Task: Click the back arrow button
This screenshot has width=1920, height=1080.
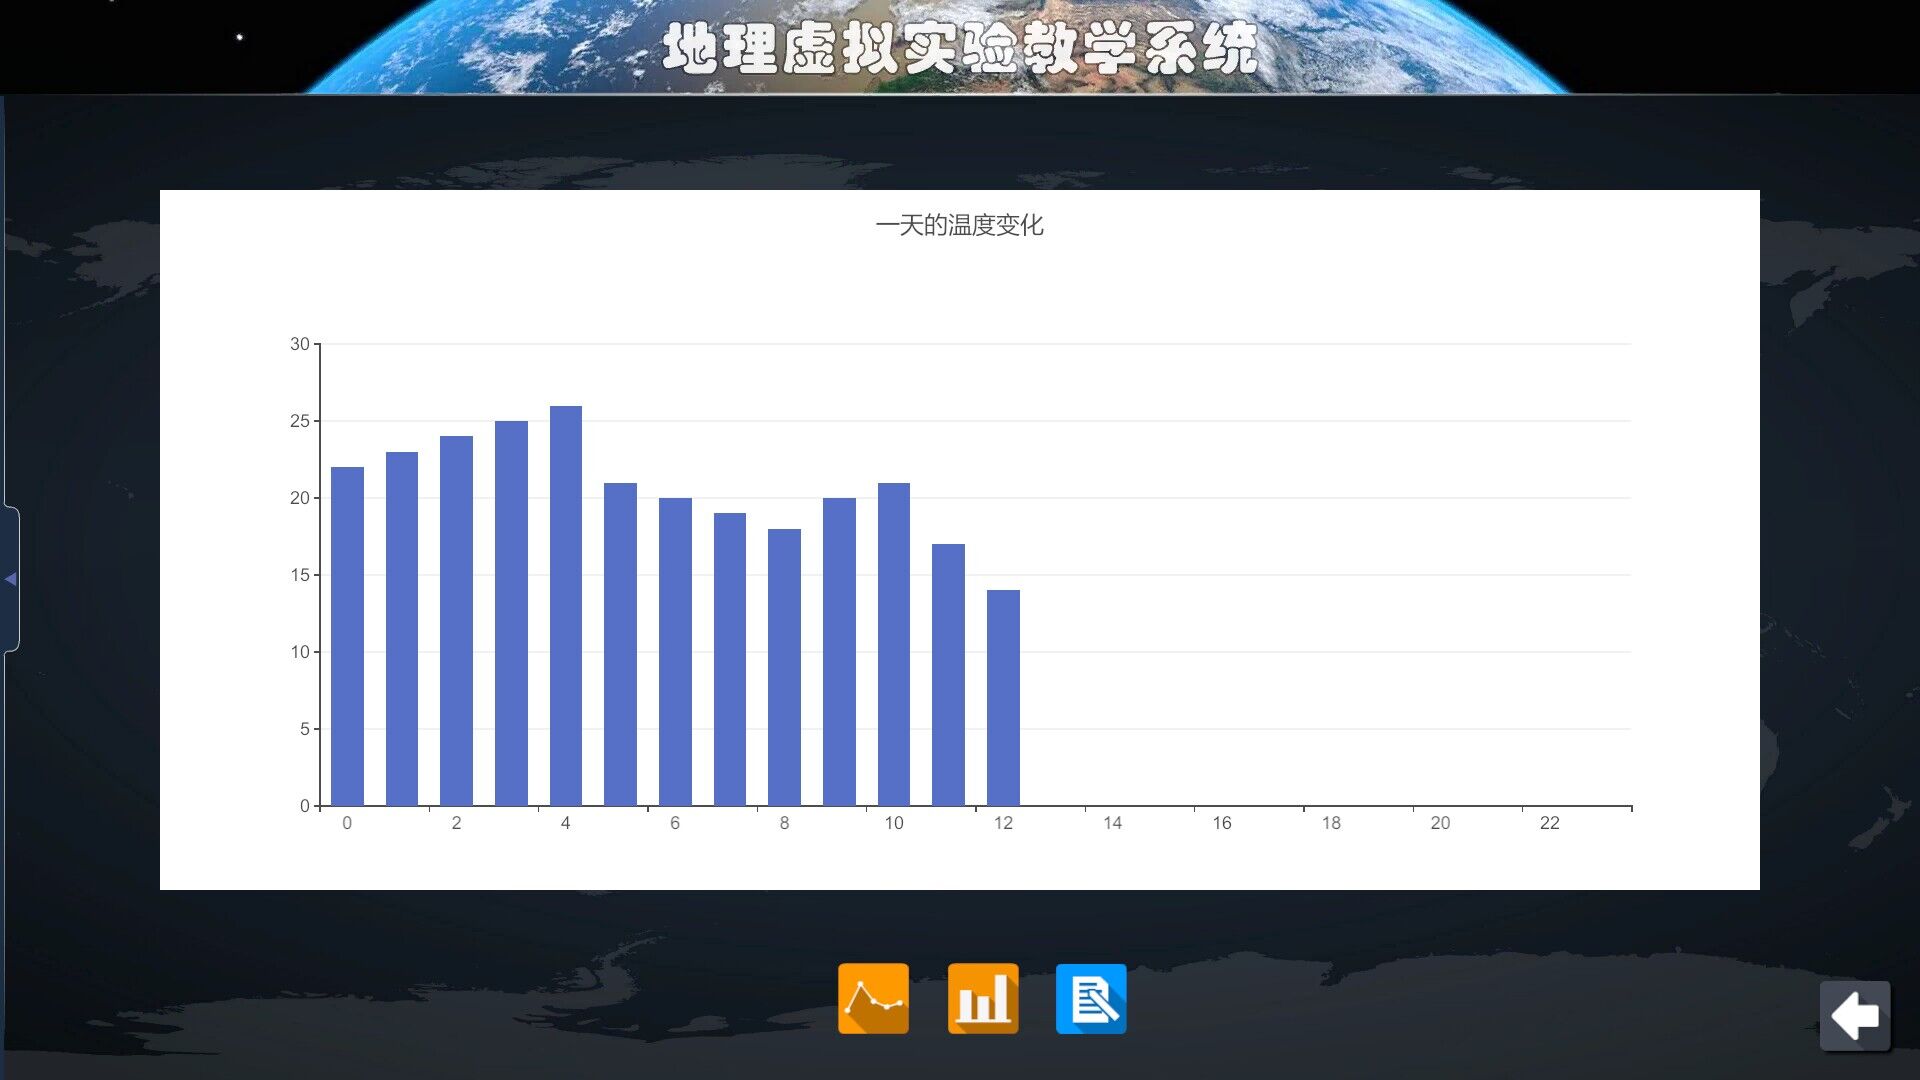Action: click(1855, 1016)
